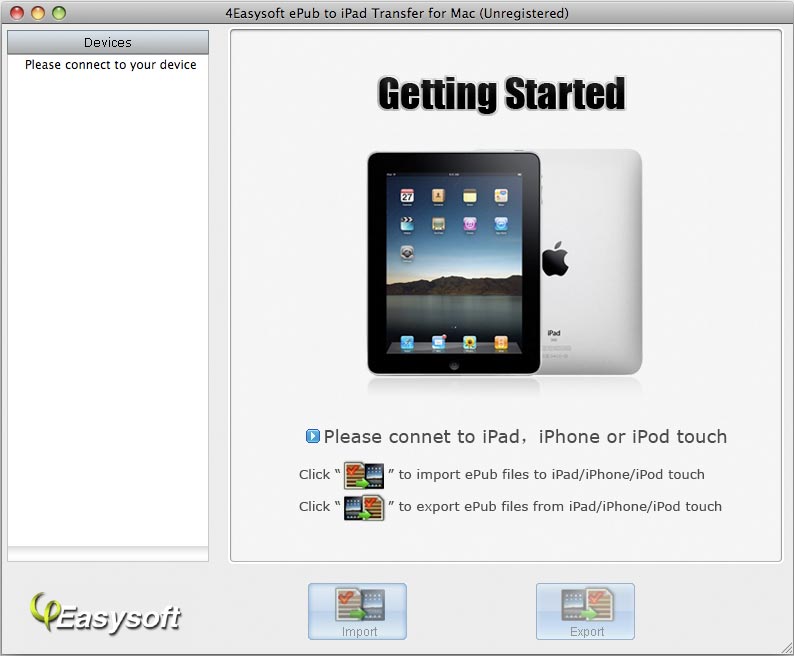Click the 4Easysoft logo
The height and width of the screenshot is (656, 794).
tap(105, 613)
